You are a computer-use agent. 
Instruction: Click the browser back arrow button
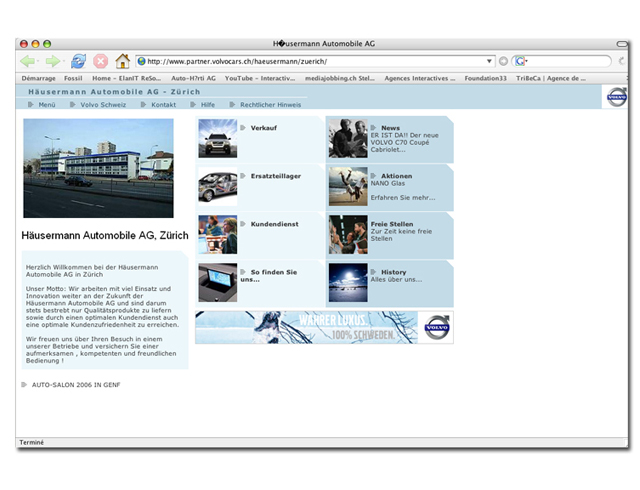(x=28, y=61)
